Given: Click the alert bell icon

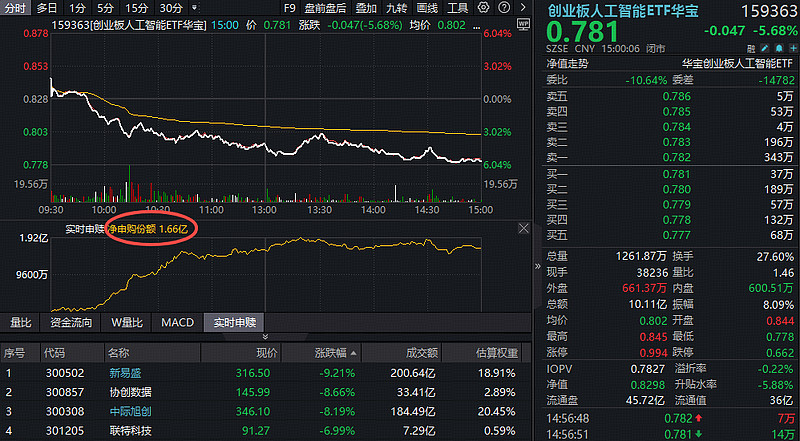Looking at the screenshot, I should coord(779,49).
